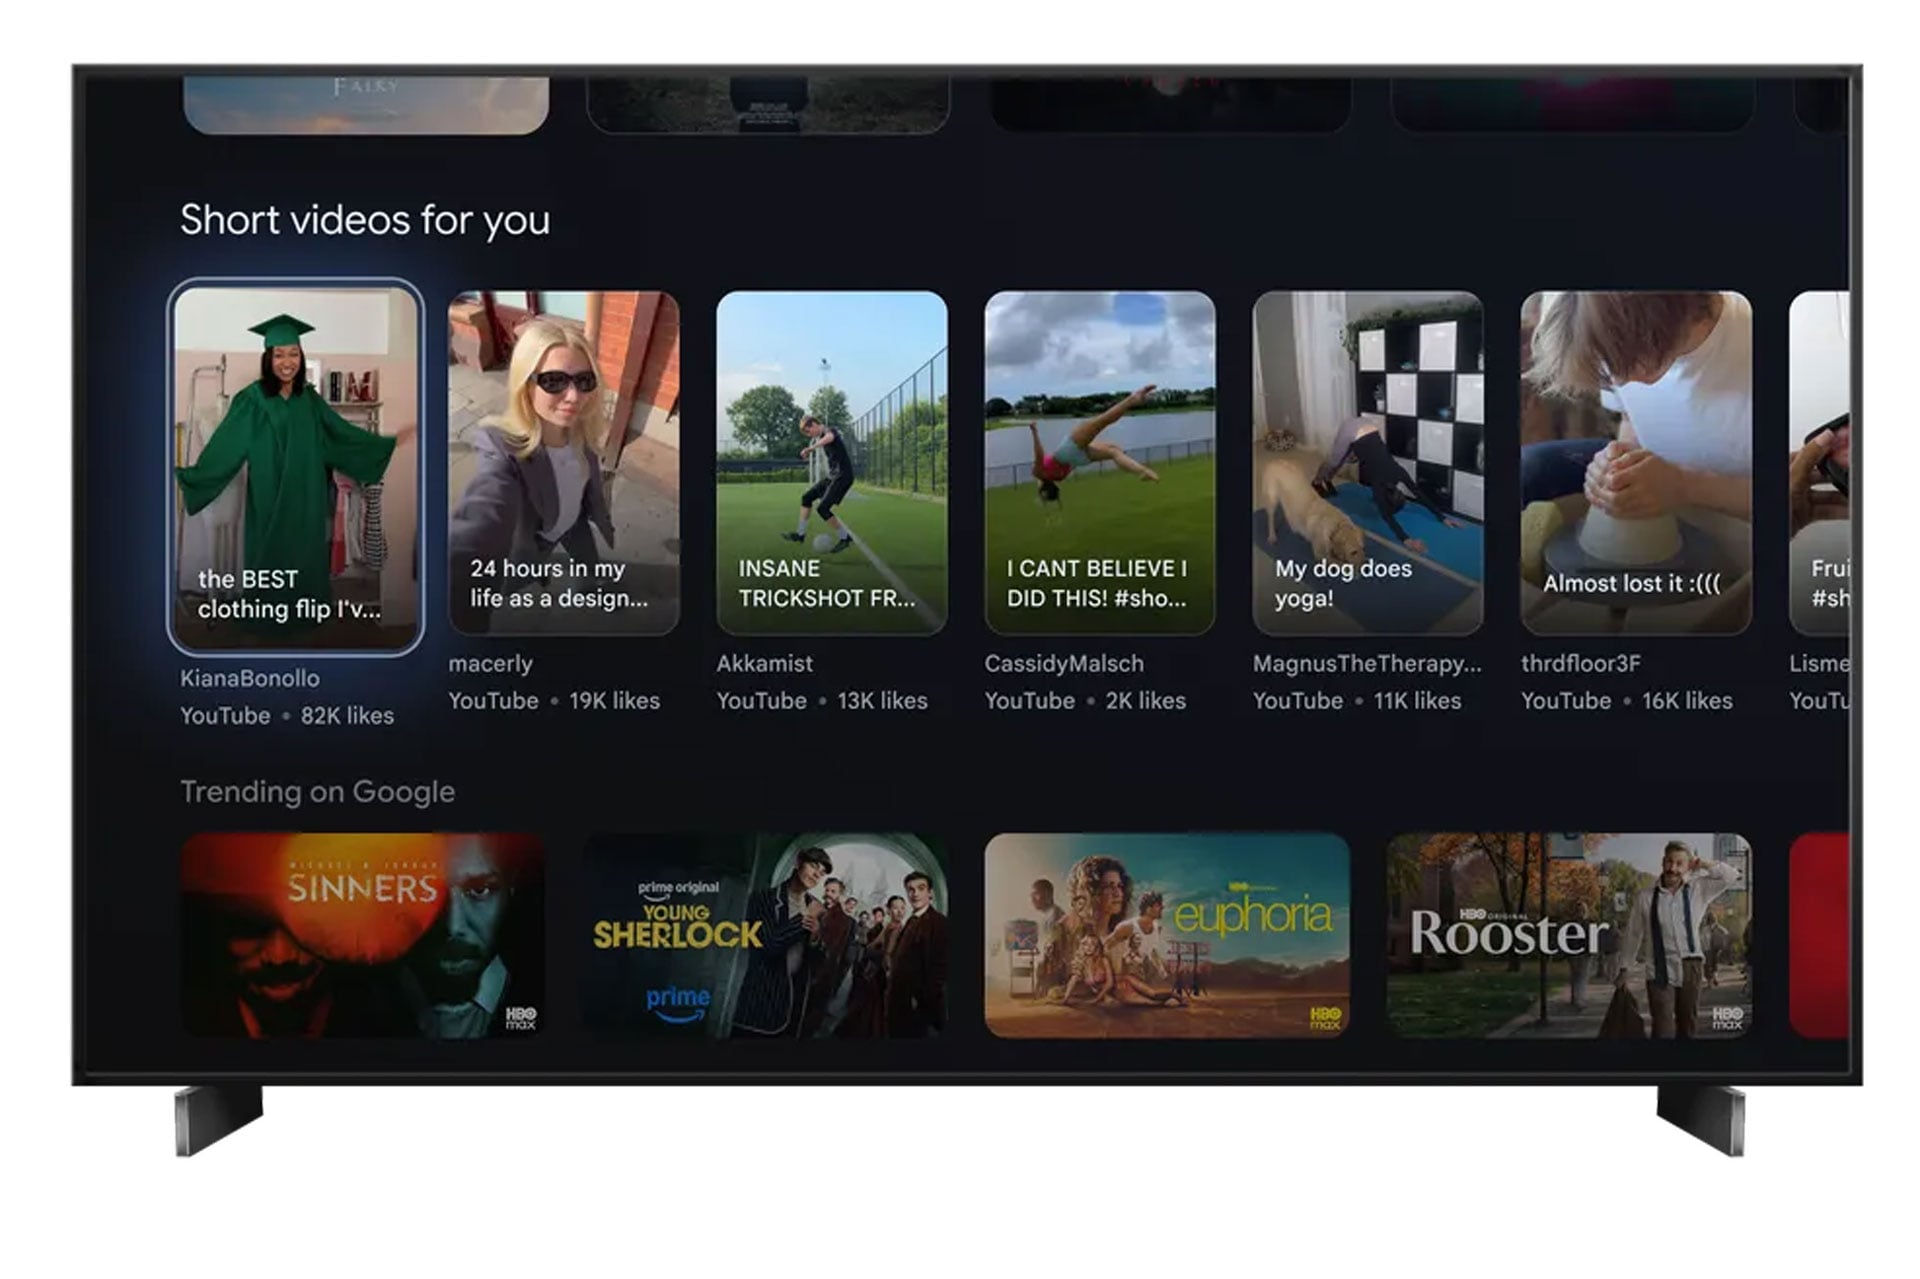
Task: Play the 'I CANT BELIEVE I DID THIS!' short
Action: click(x=1102, y=460)
